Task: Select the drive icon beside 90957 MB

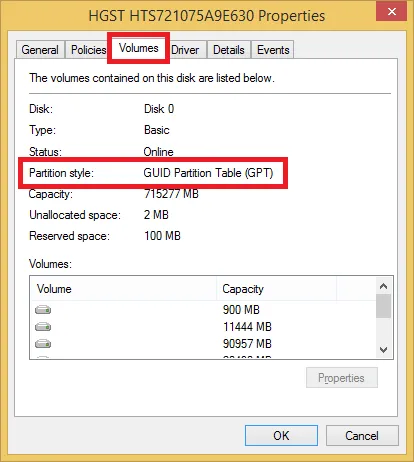Action: tap(43, 344)
